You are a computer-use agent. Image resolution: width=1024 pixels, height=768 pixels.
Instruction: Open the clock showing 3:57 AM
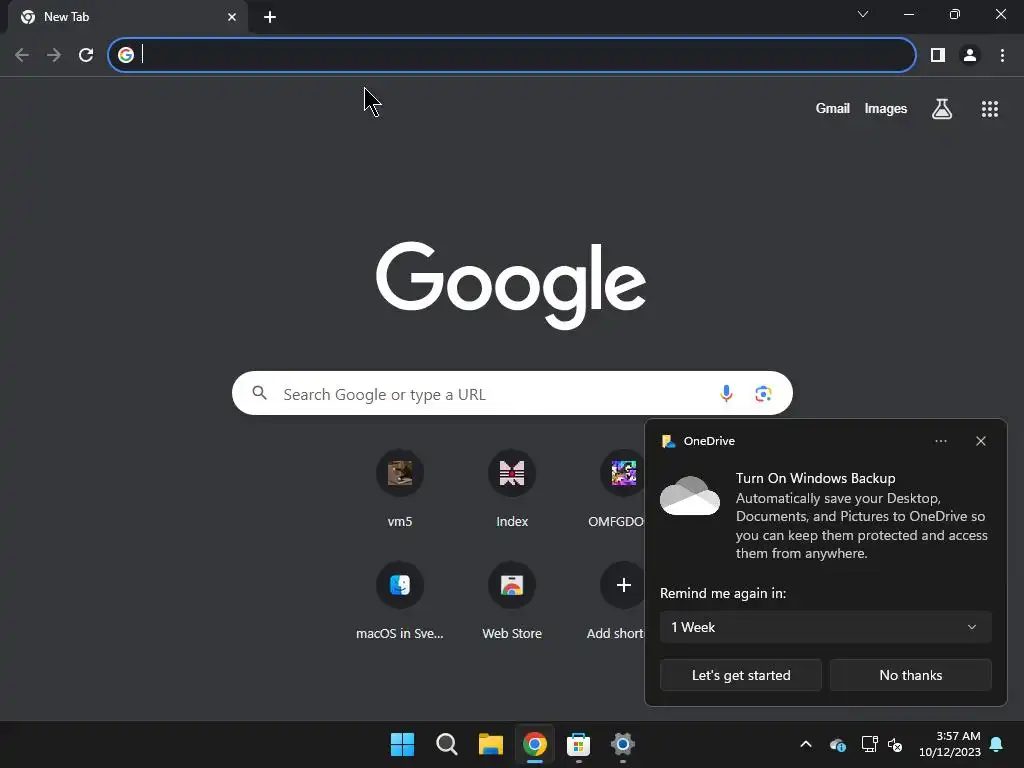(x=950, y=744)
